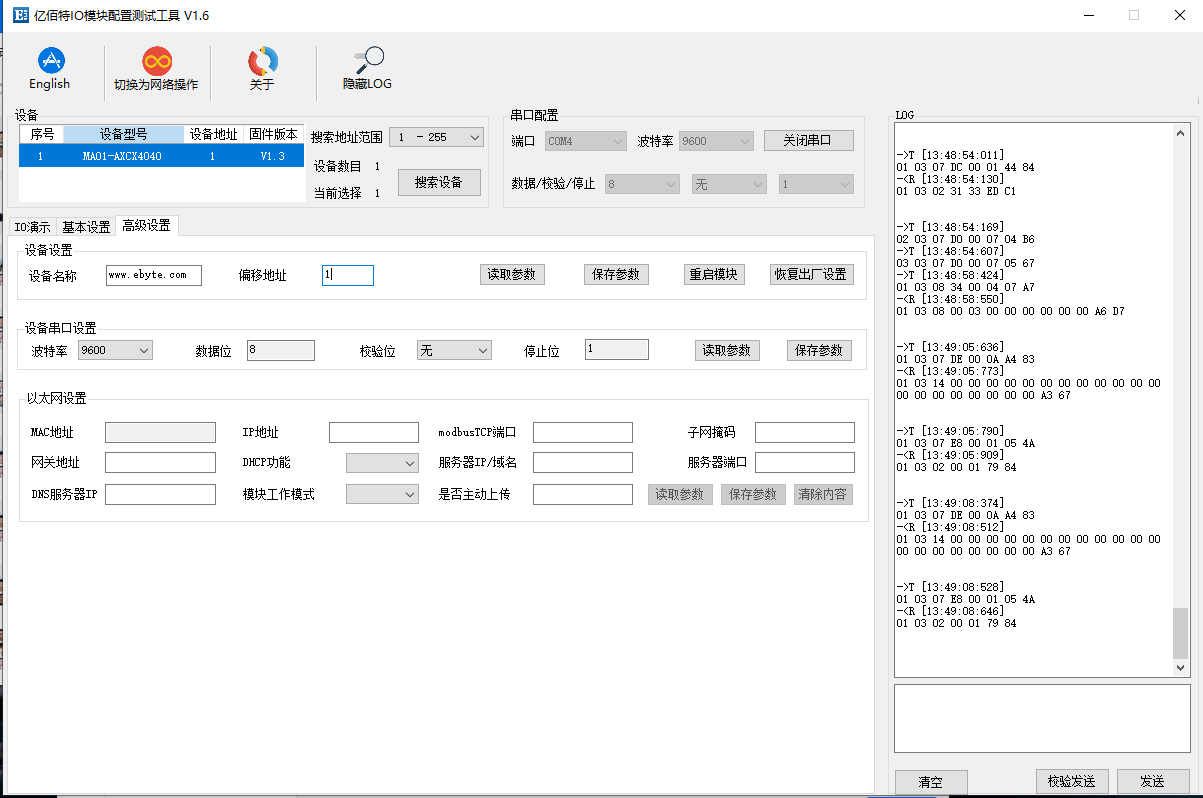Click the 关闭串口 button
This screenshot has height=798, width=1203.
[x=809, y=140]
